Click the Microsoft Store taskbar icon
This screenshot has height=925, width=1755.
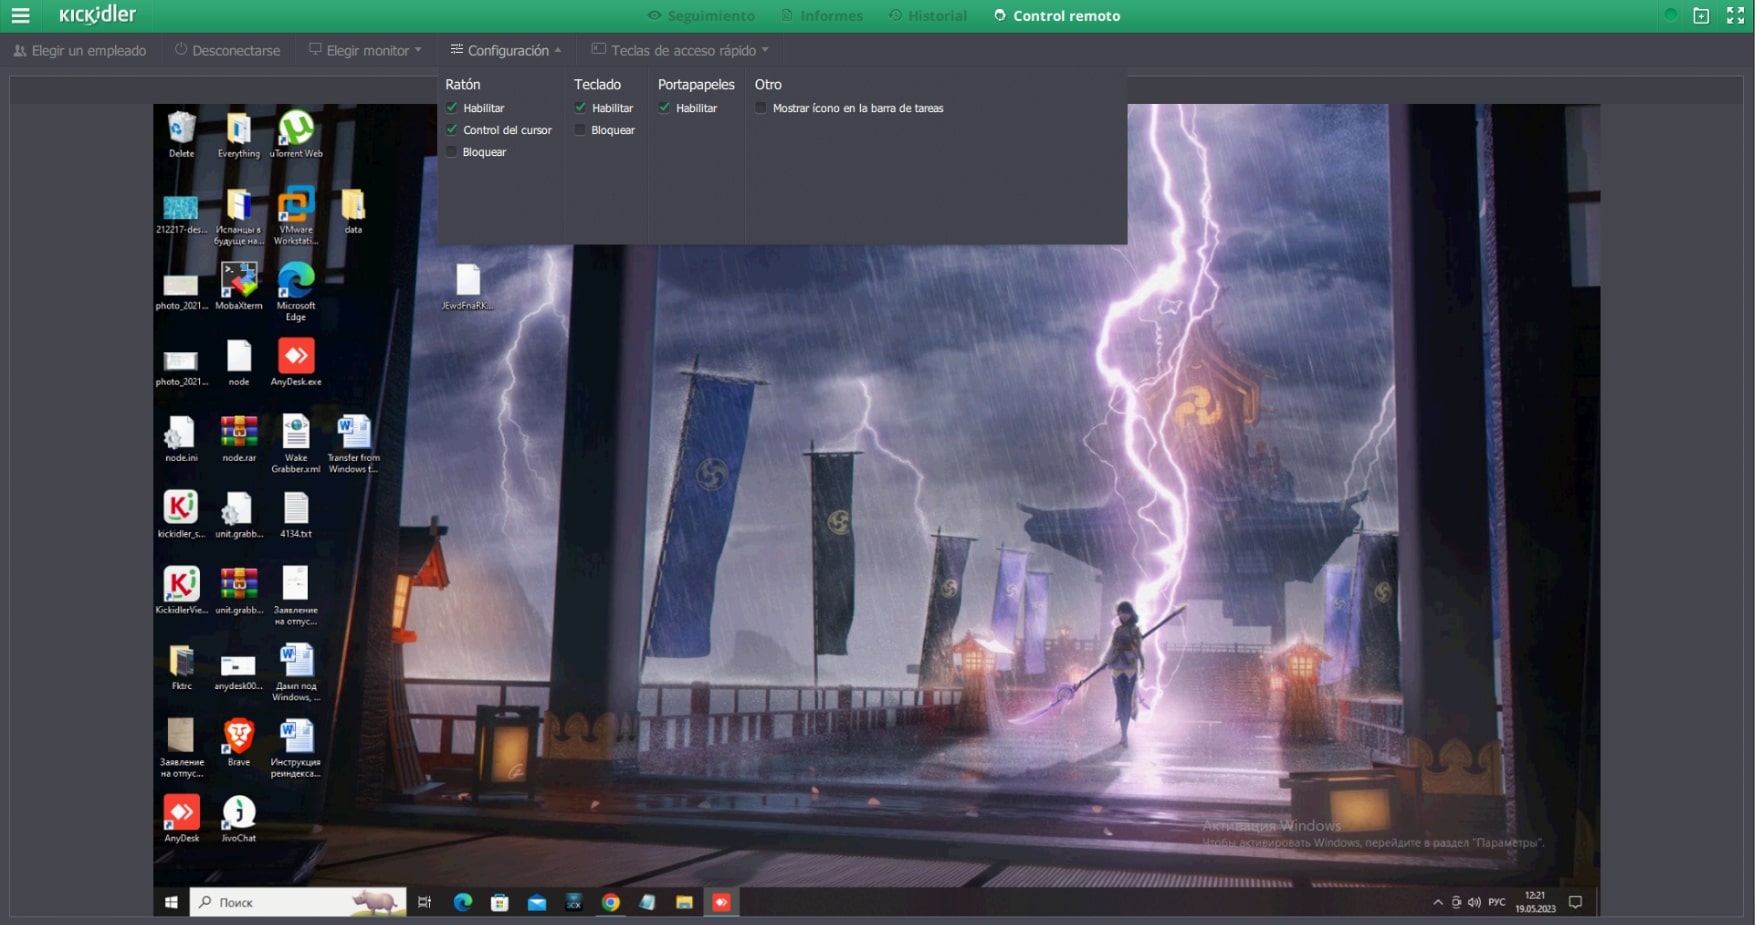coord(500,902)
